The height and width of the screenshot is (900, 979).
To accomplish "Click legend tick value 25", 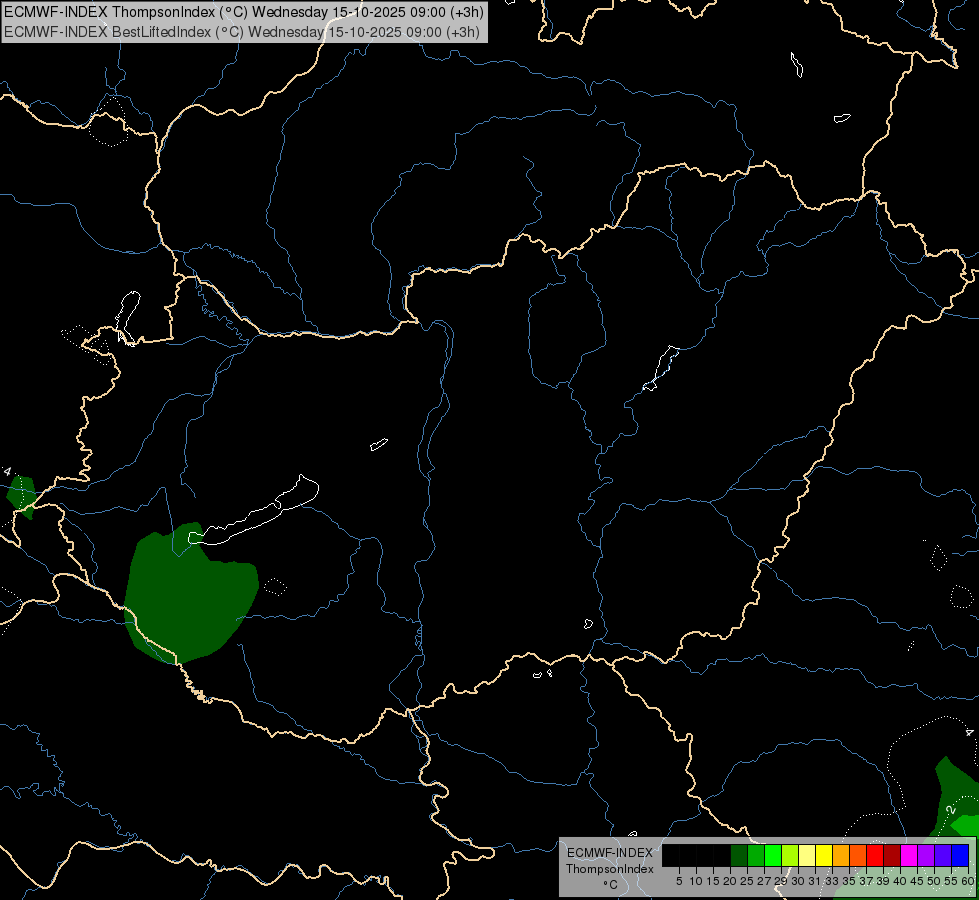I will (747, 881).
